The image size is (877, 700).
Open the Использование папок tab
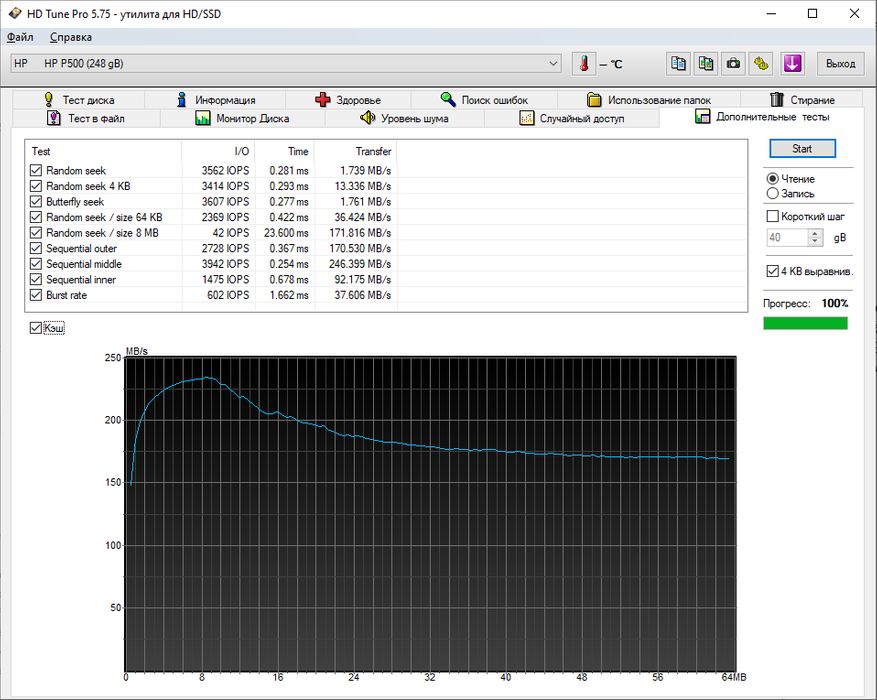tap(649, 100)
